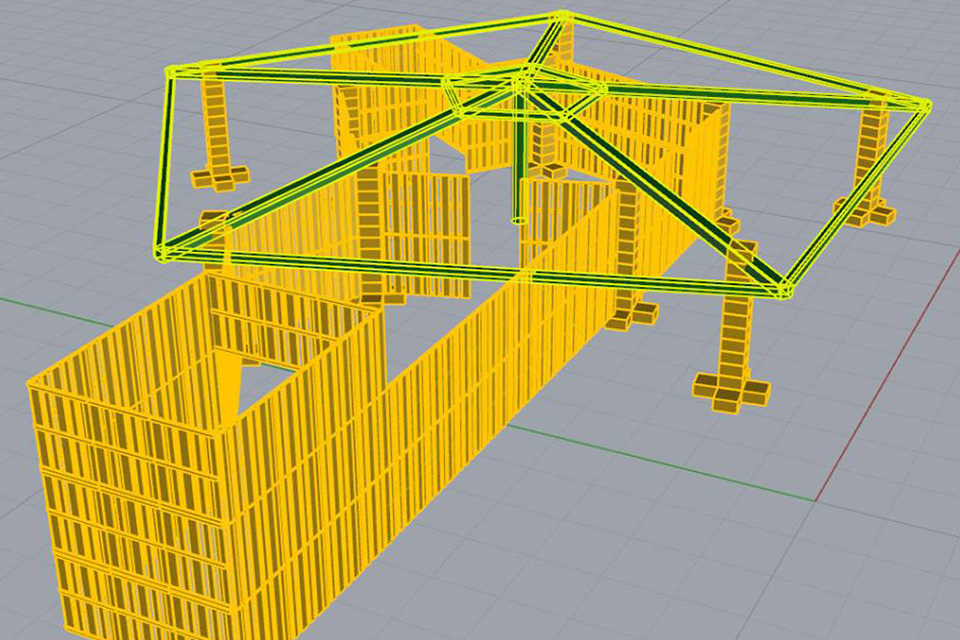Click the front-right corner joint of the roof frame

point(782,288)
